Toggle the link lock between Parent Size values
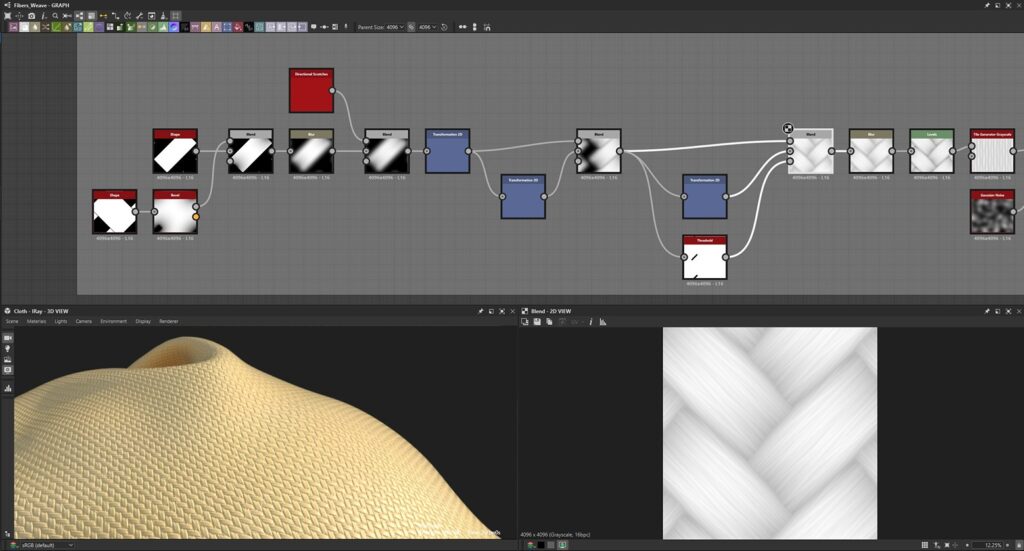The width and height of the screenshot is (1024, 551). click(x=411, y=27)
